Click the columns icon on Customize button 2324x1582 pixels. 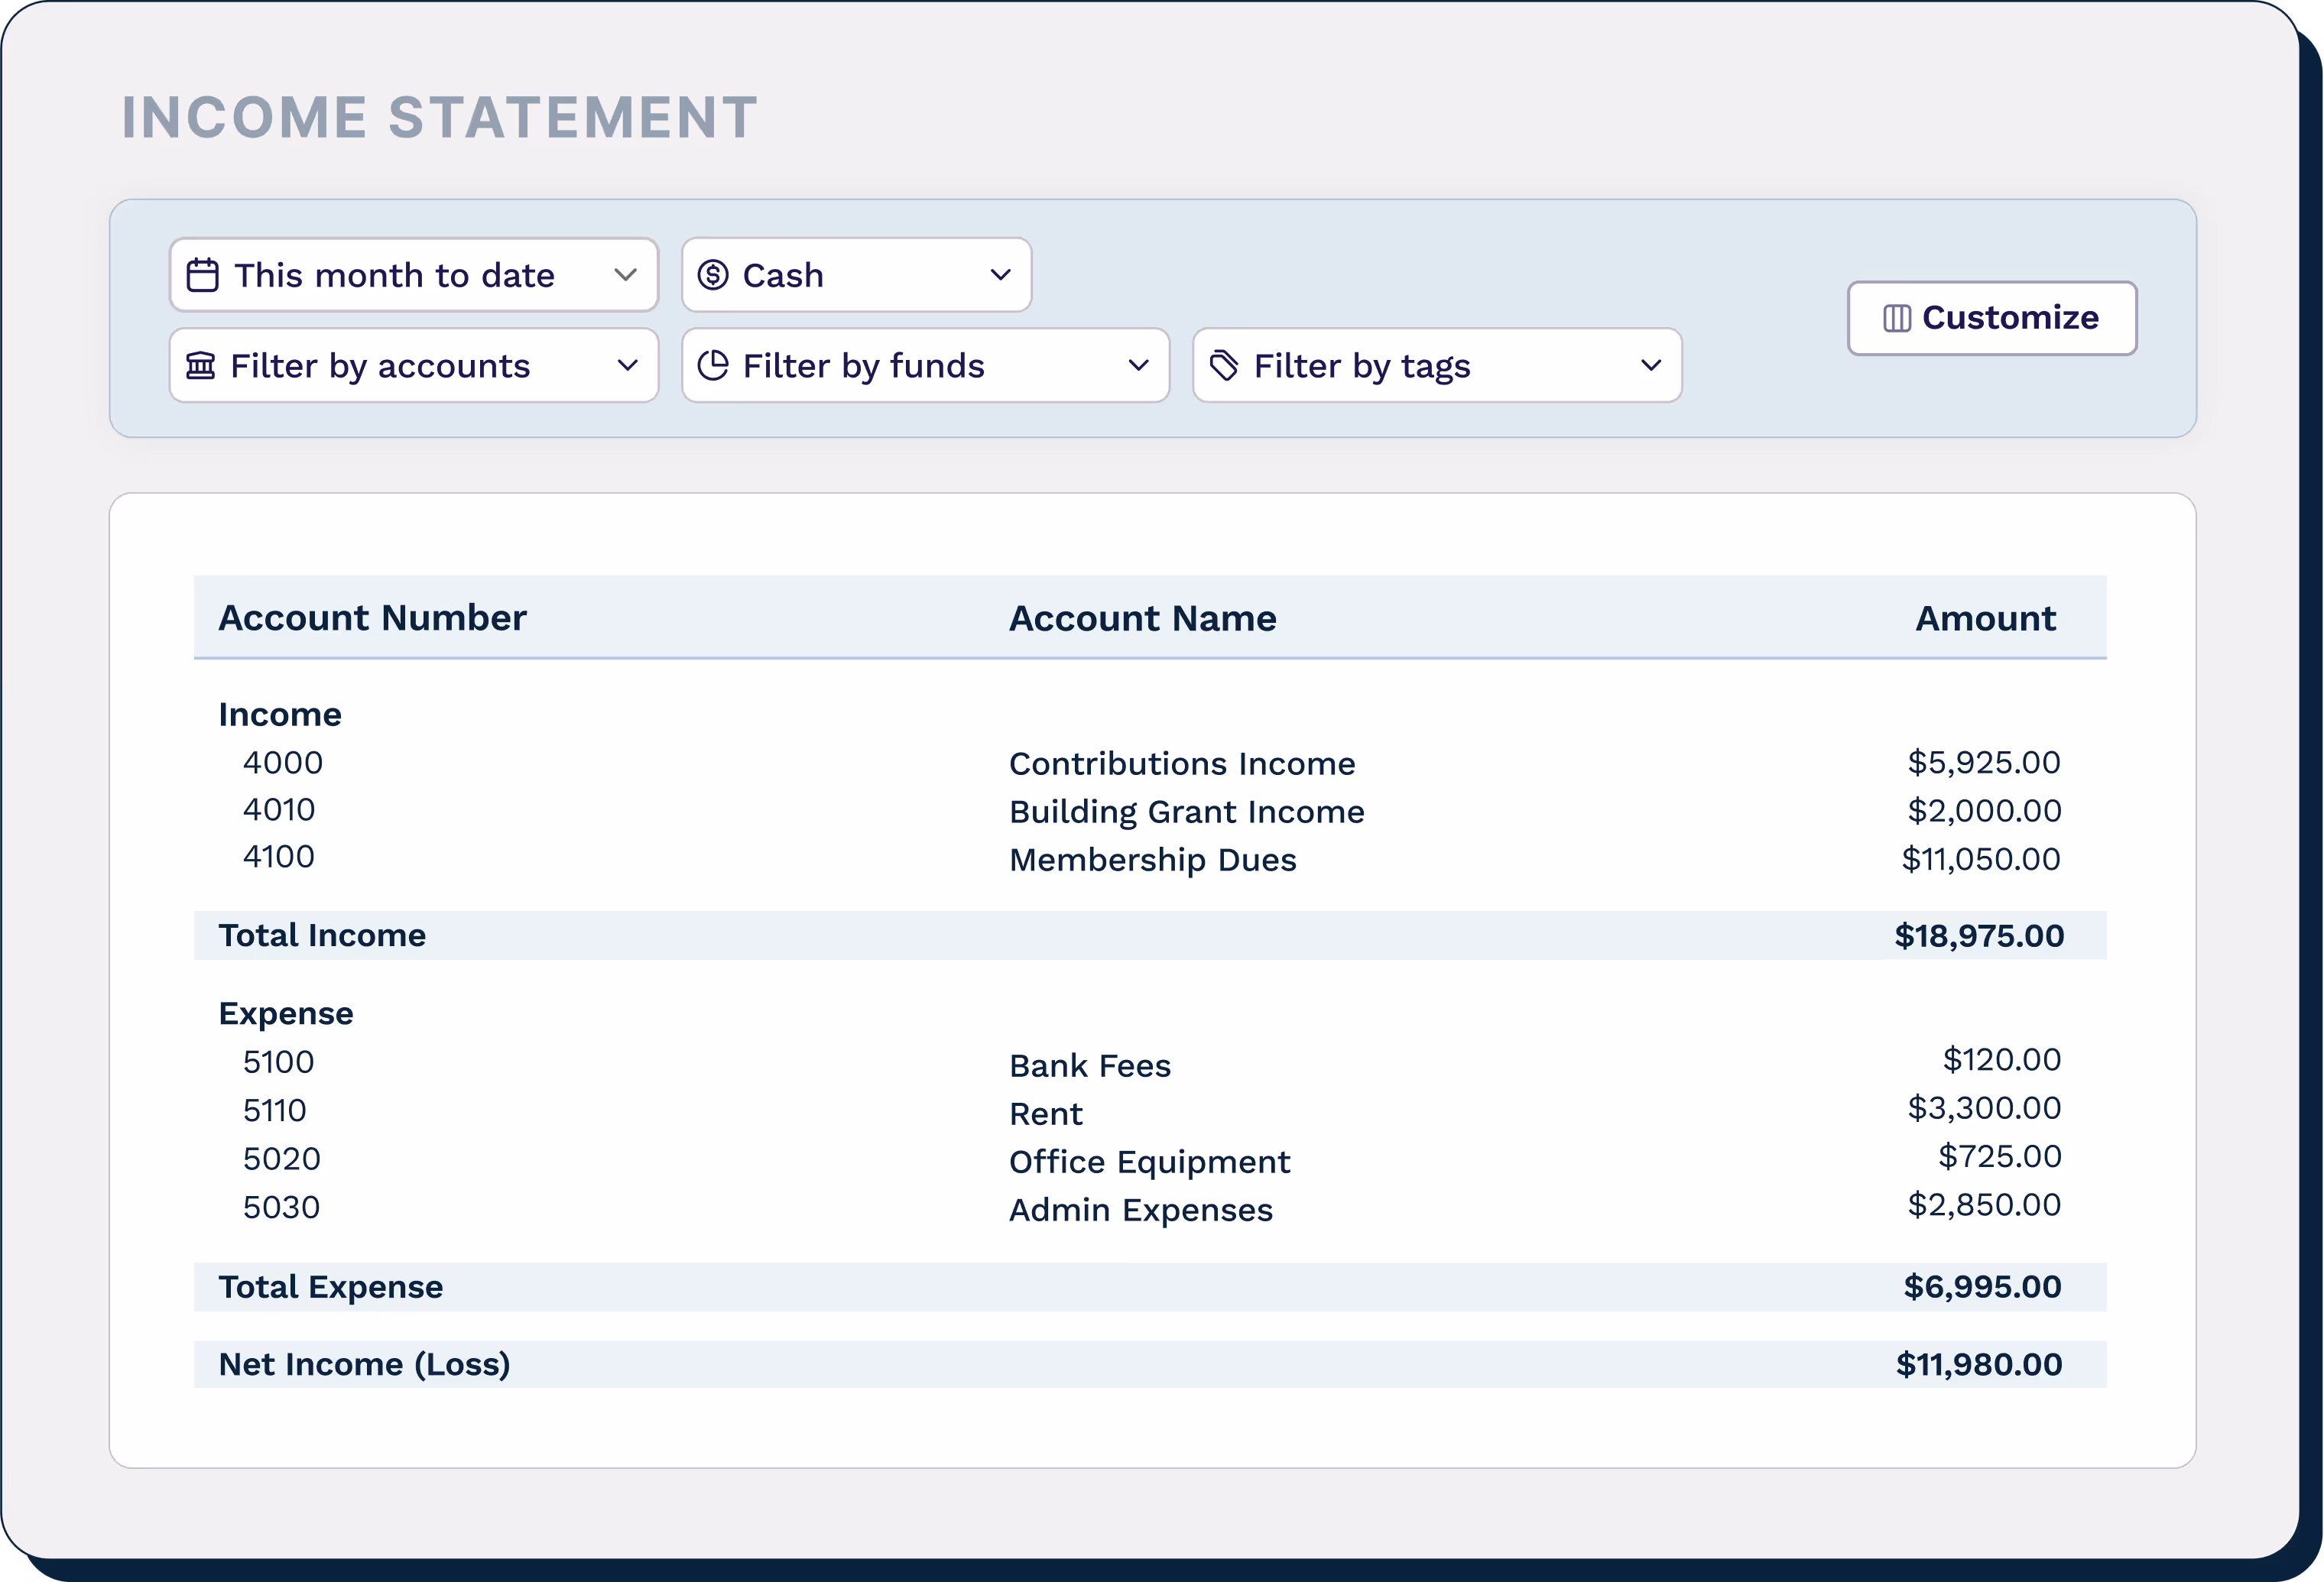tap(1896, 318)
